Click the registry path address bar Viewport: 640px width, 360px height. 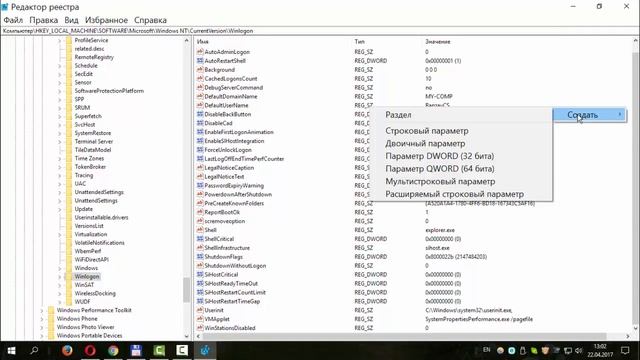pos(320,31)
